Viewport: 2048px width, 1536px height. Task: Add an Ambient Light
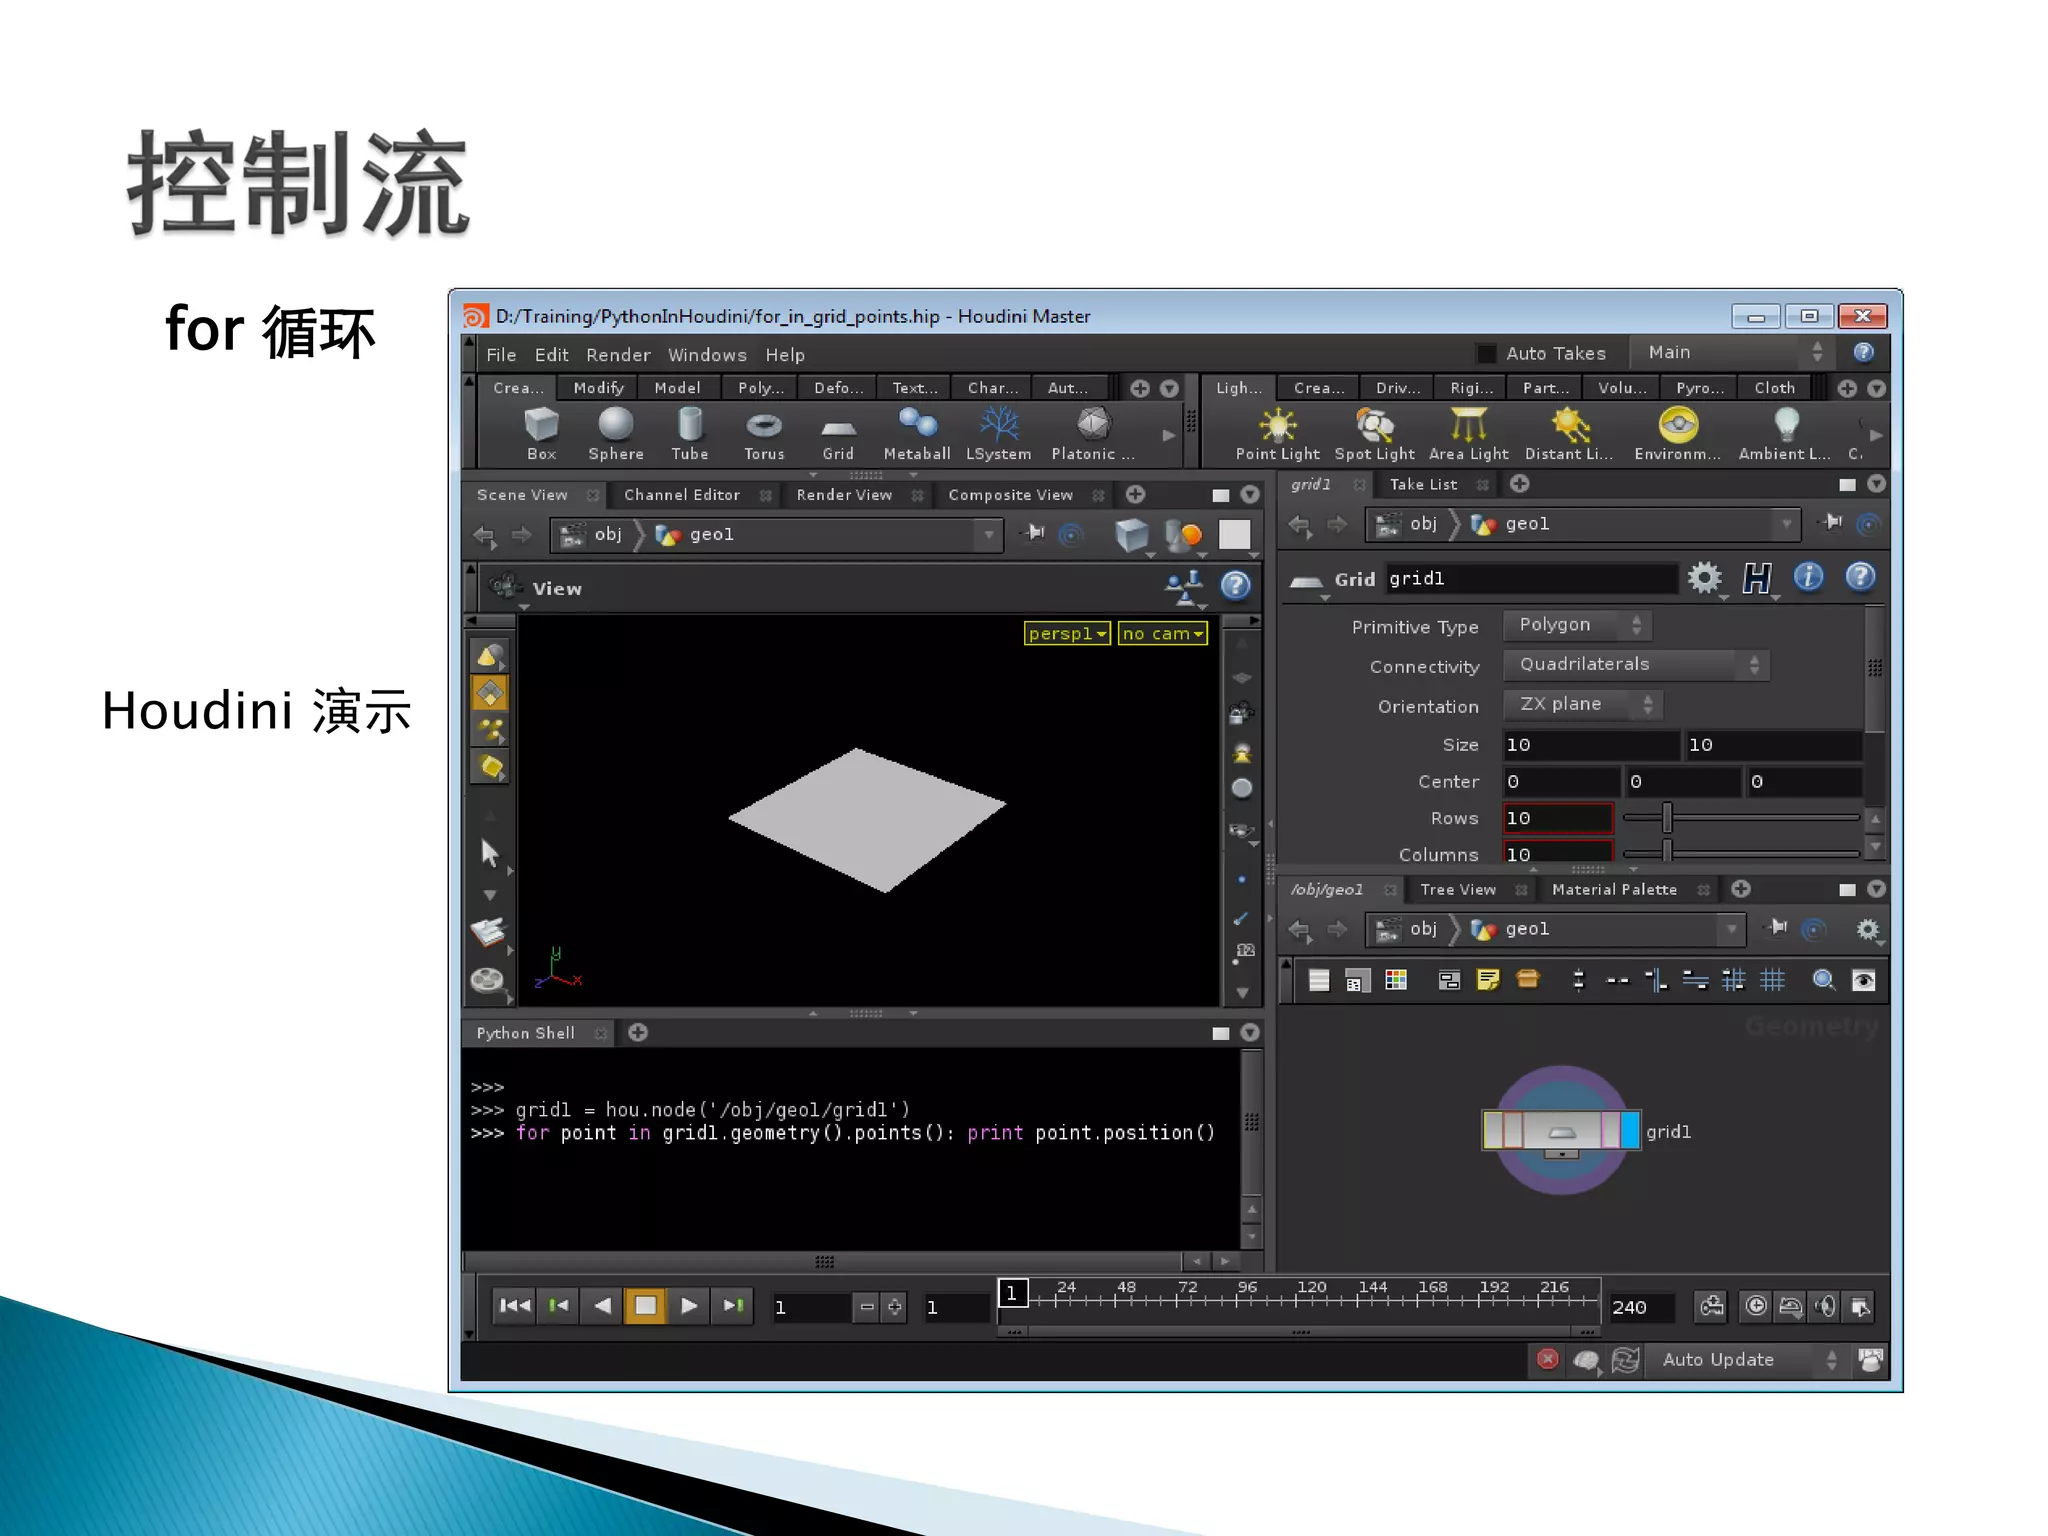point(1785,434)
